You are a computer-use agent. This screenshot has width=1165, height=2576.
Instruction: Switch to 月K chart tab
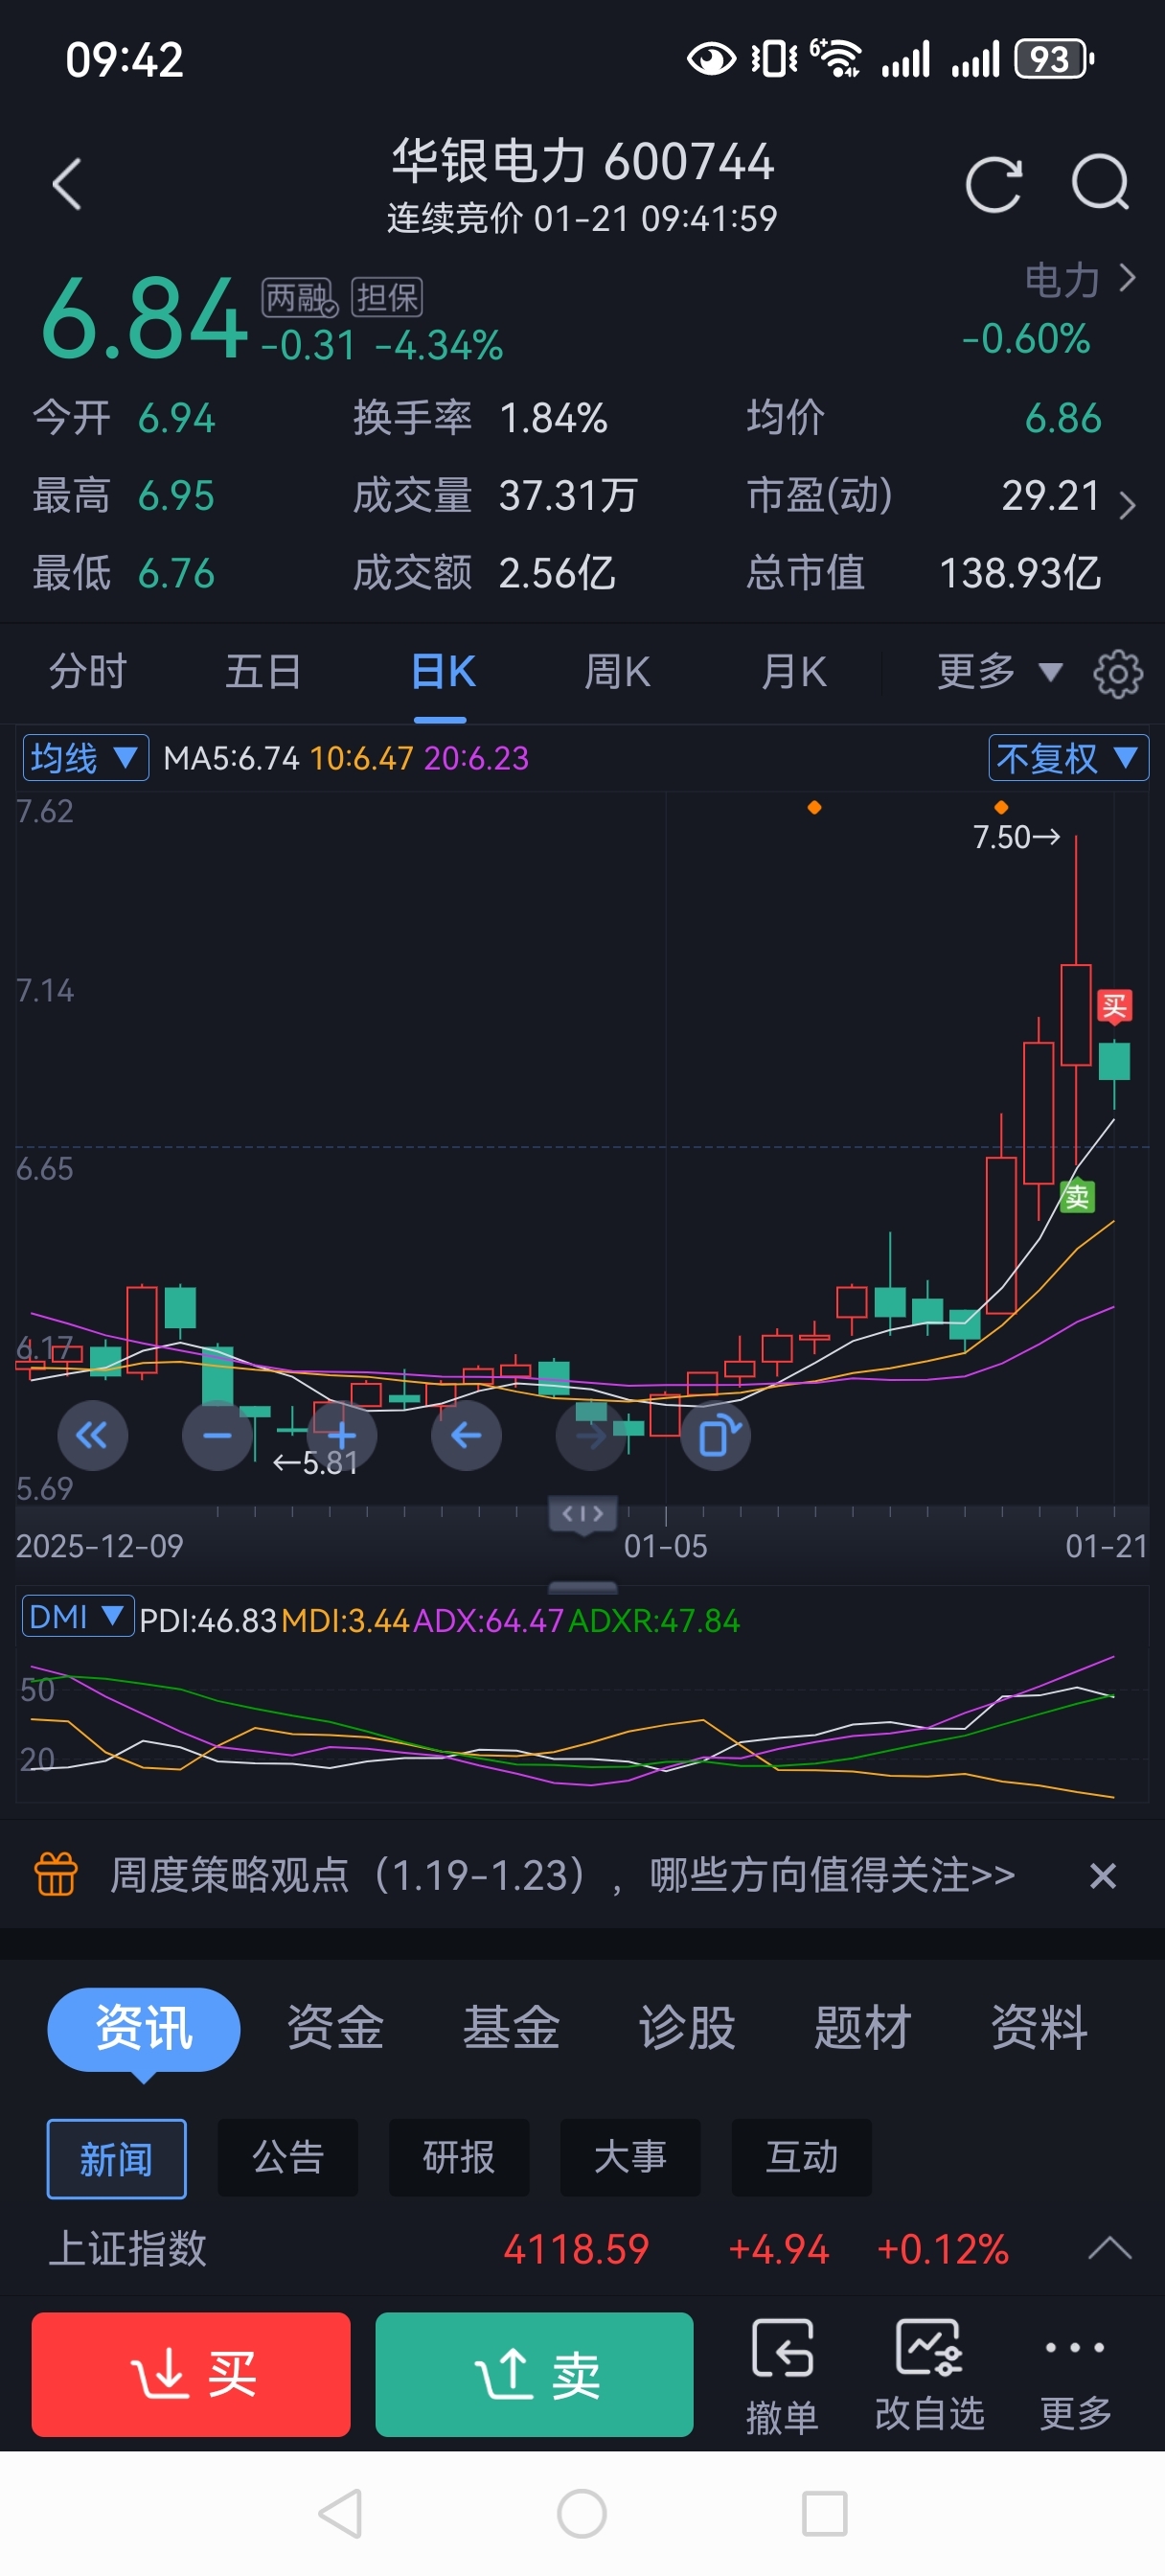[x=794, y=672]
